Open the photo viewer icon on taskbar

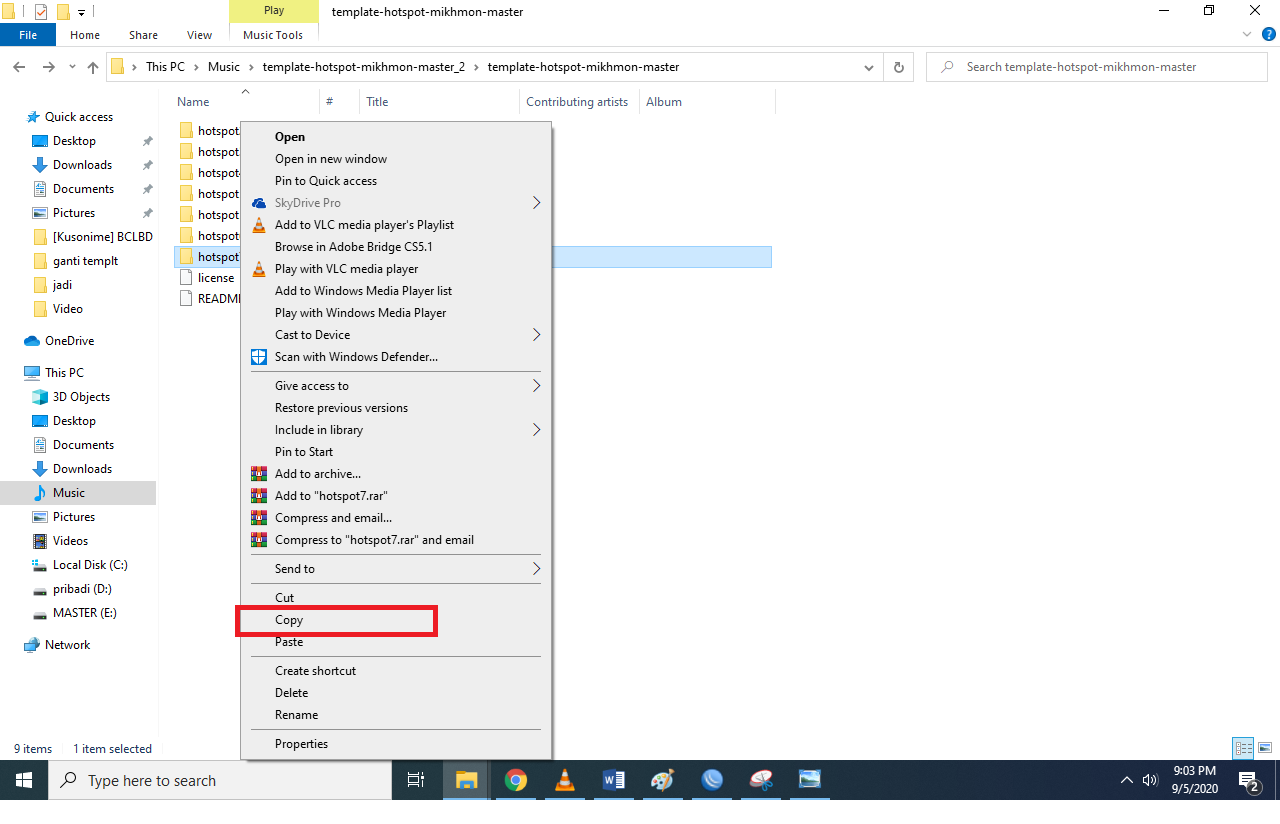coord(810,780)
